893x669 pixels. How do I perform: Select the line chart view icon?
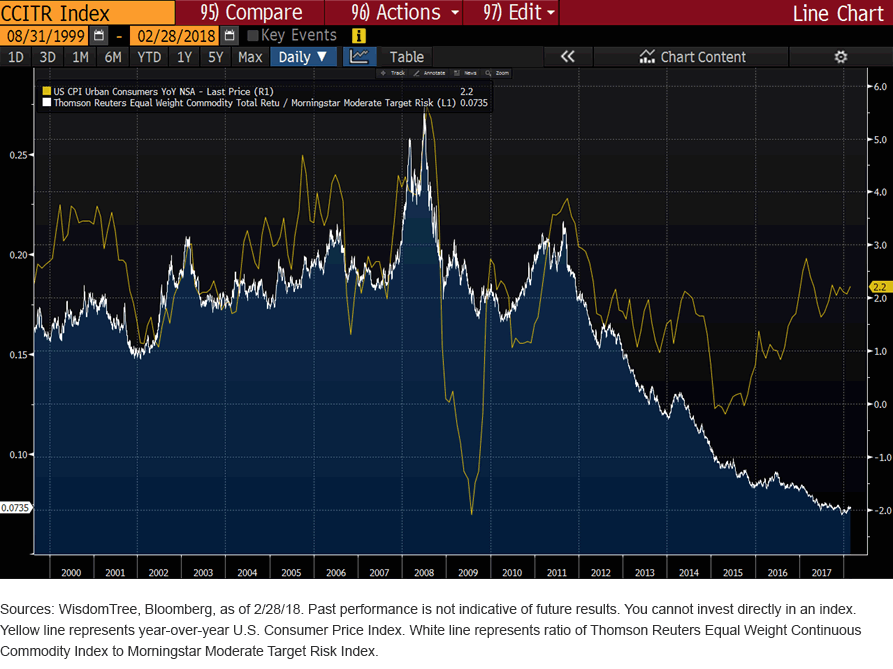(x=359, y=57)
